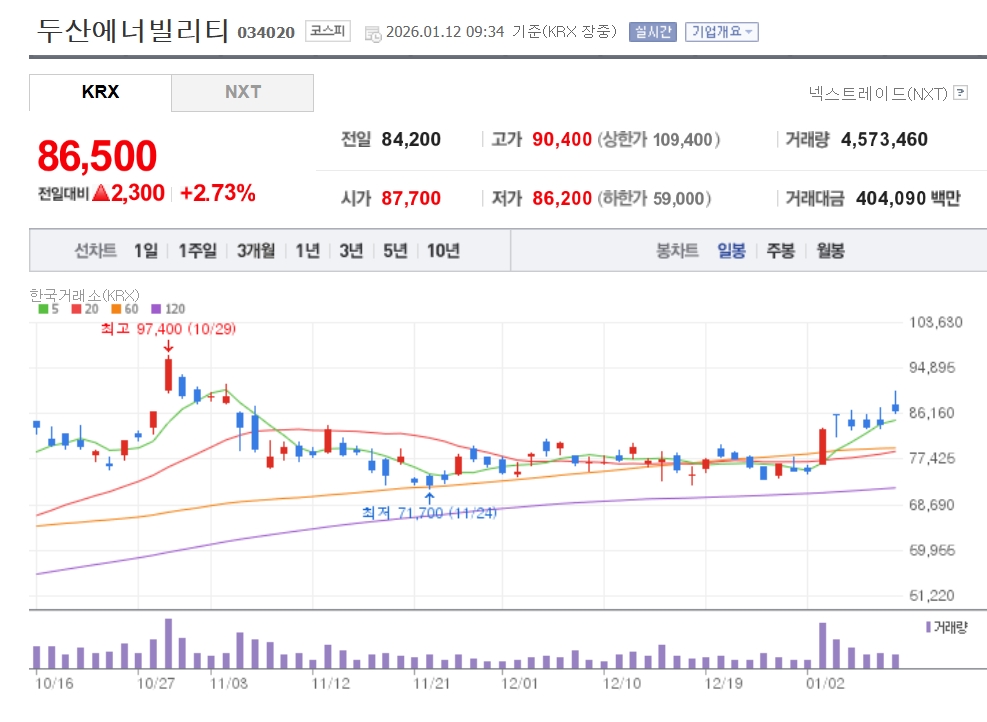Select the 1주일 line chart period
987x722 pixels.
click(197, 251)
